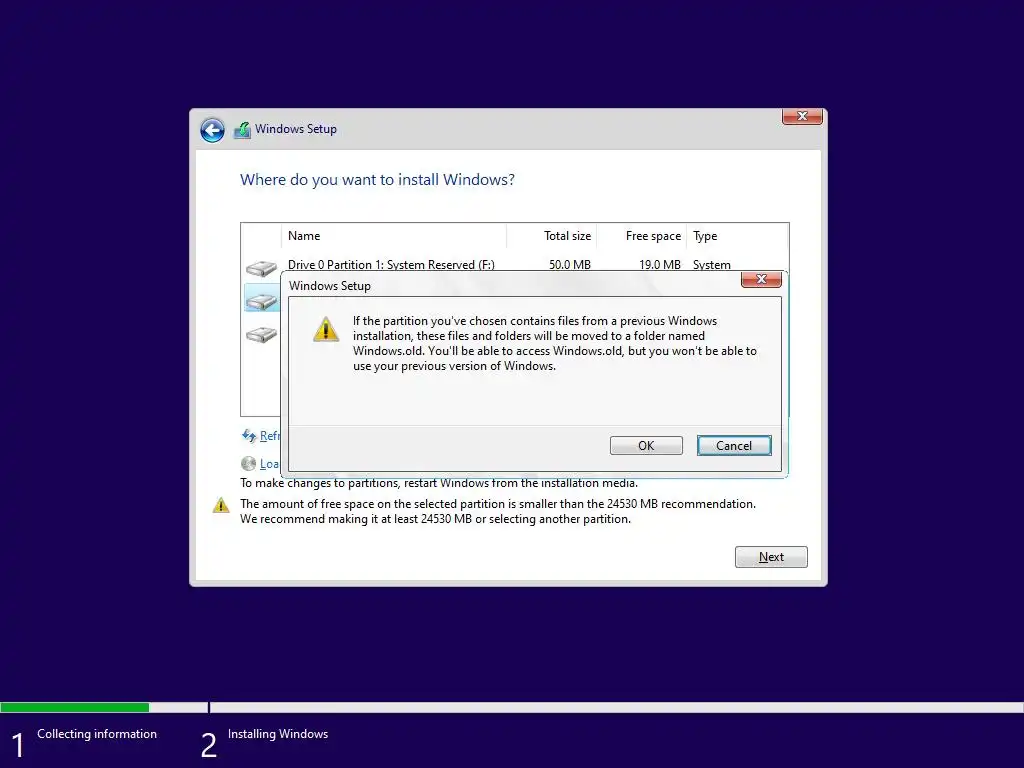The width and height of the screenshot is (1024, 768).
Task: Click the 24530 MB recommendation warning text
Action: click(x=498, y=511)
